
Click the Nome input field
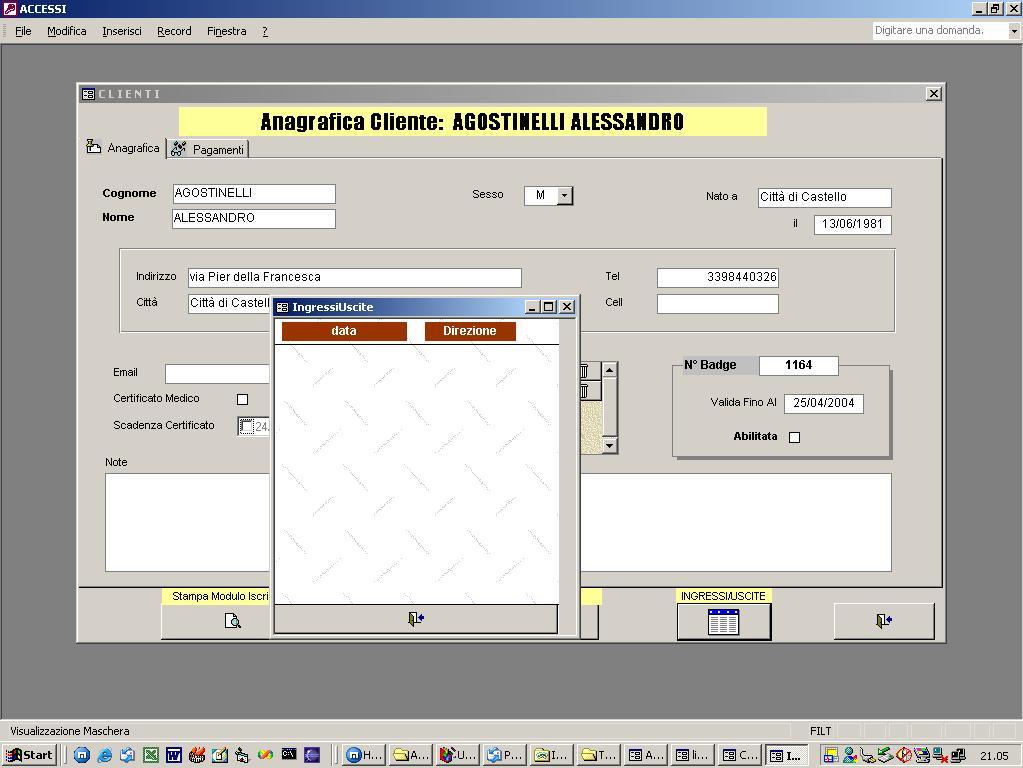click(x=254, y=219)
